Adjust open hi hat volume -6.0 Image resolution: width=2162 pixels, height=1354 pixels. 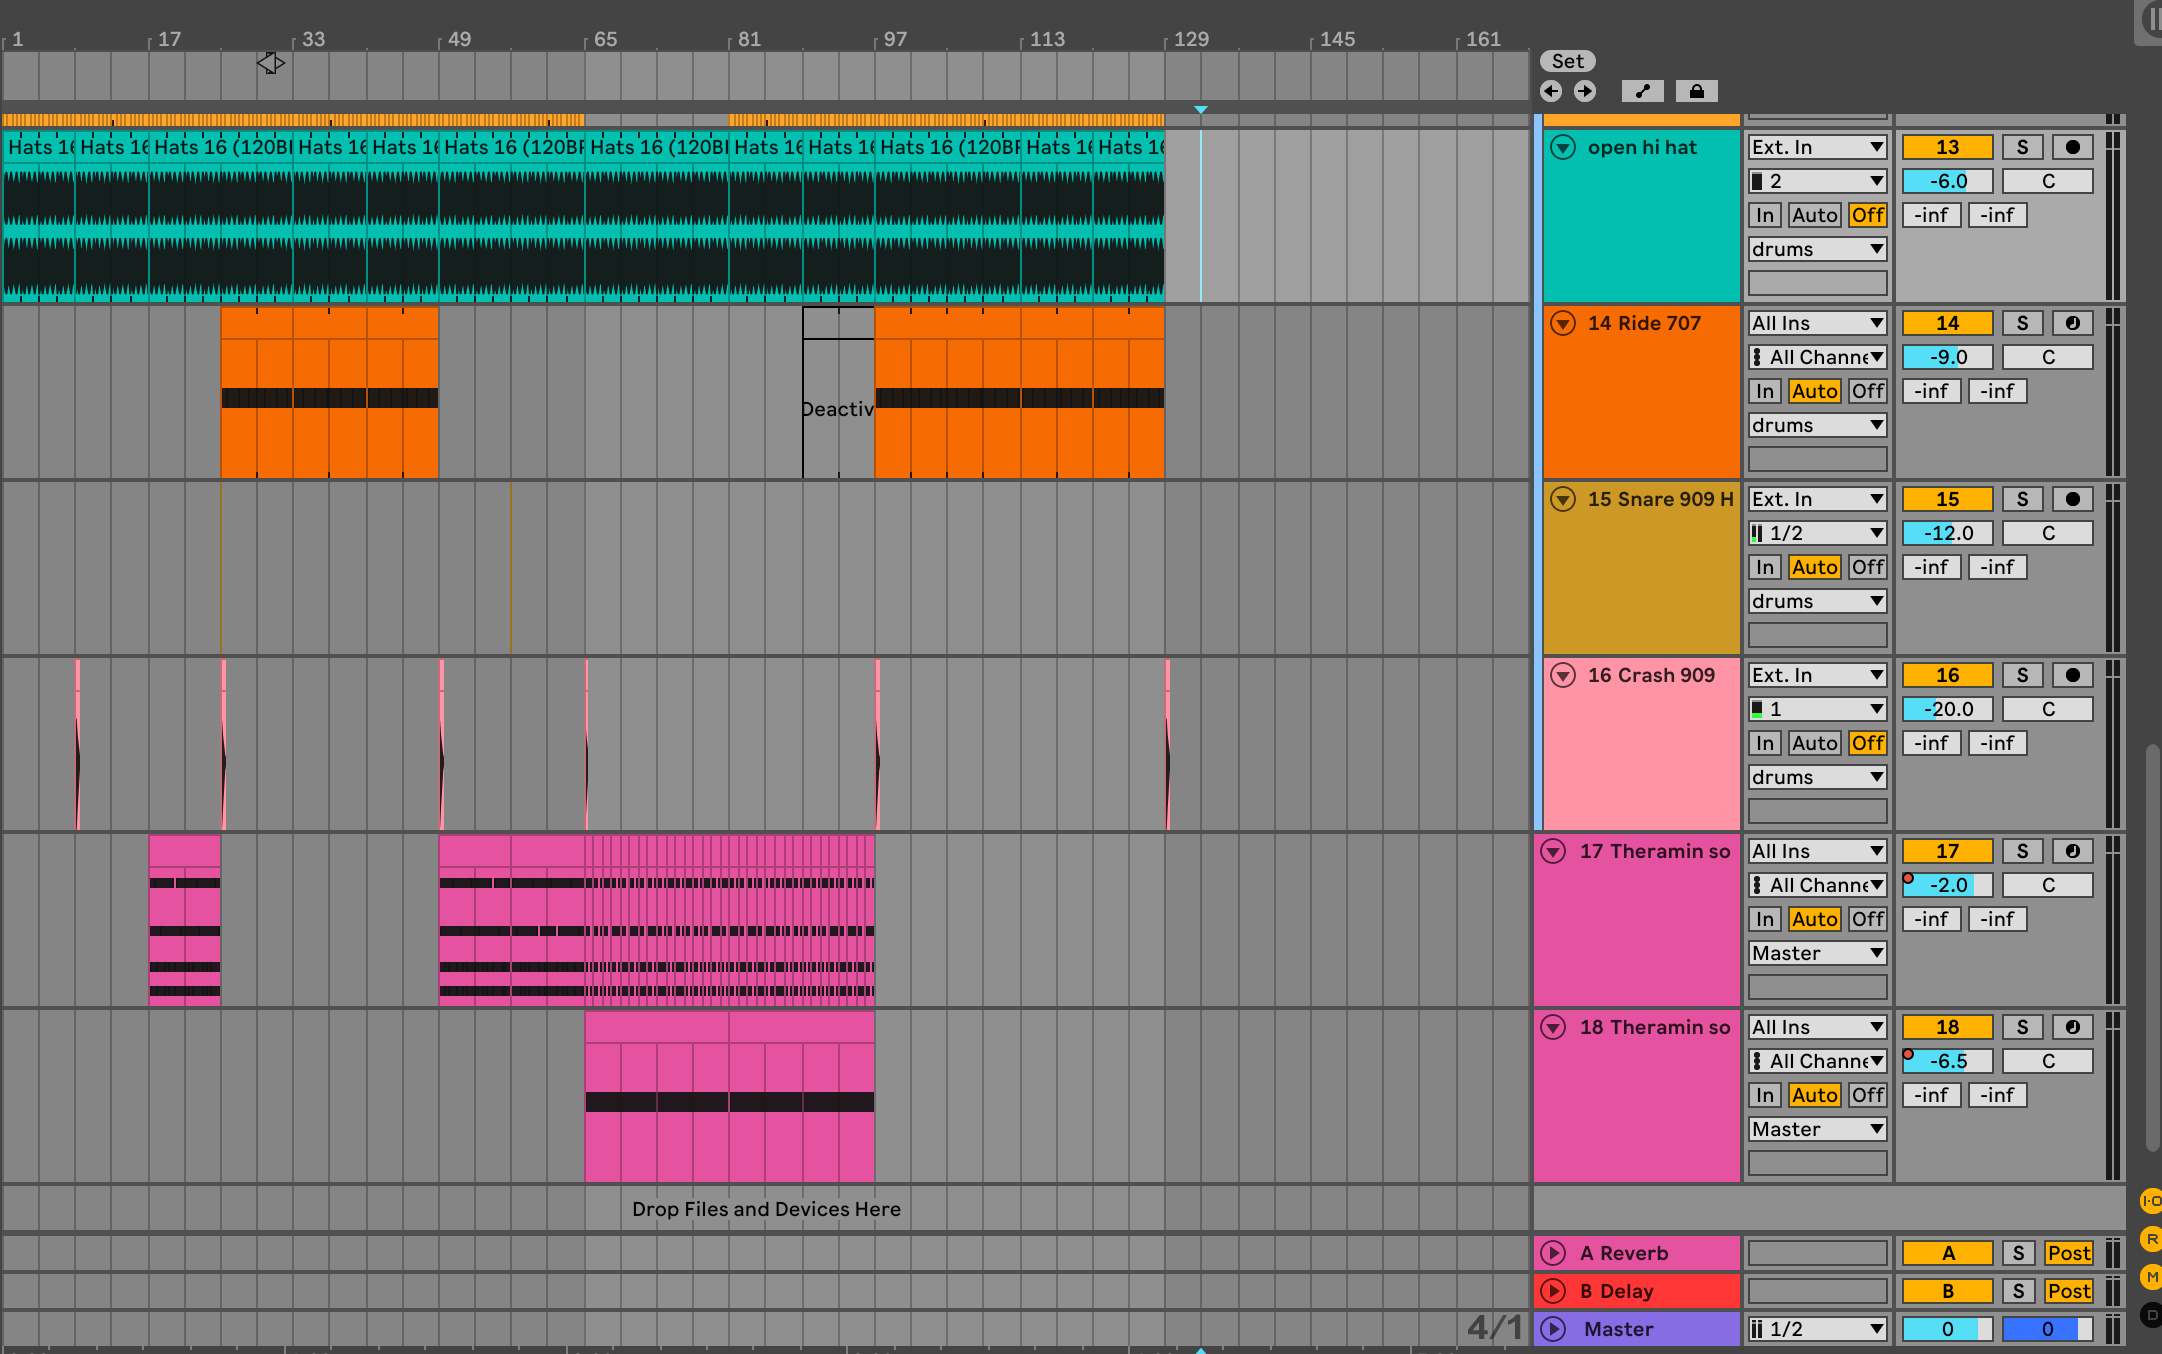[1947, 181]
